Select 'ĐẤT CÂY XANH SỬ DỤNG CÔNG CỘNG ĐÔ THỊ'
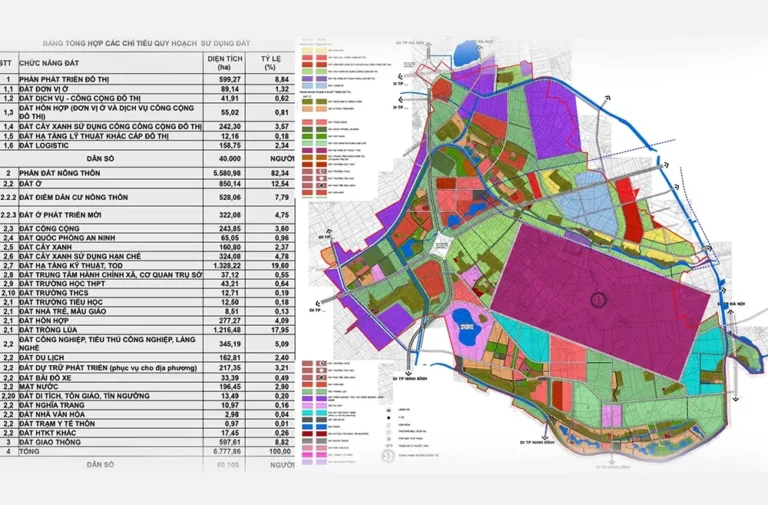The height and width of the screenshot is (505, 768). click(110, 126)
